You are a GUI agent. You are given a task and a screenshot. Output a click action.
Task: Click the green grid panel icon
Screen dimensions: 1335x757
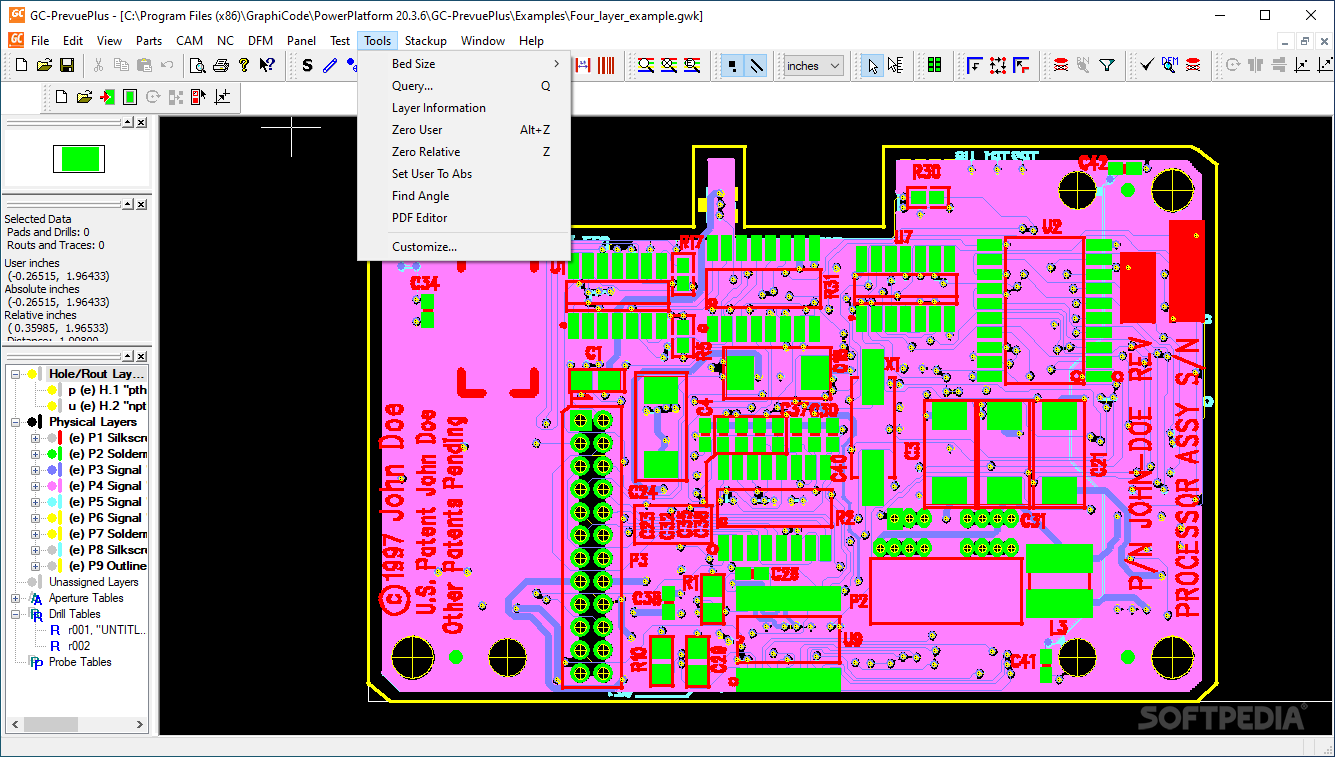(935, 65)
